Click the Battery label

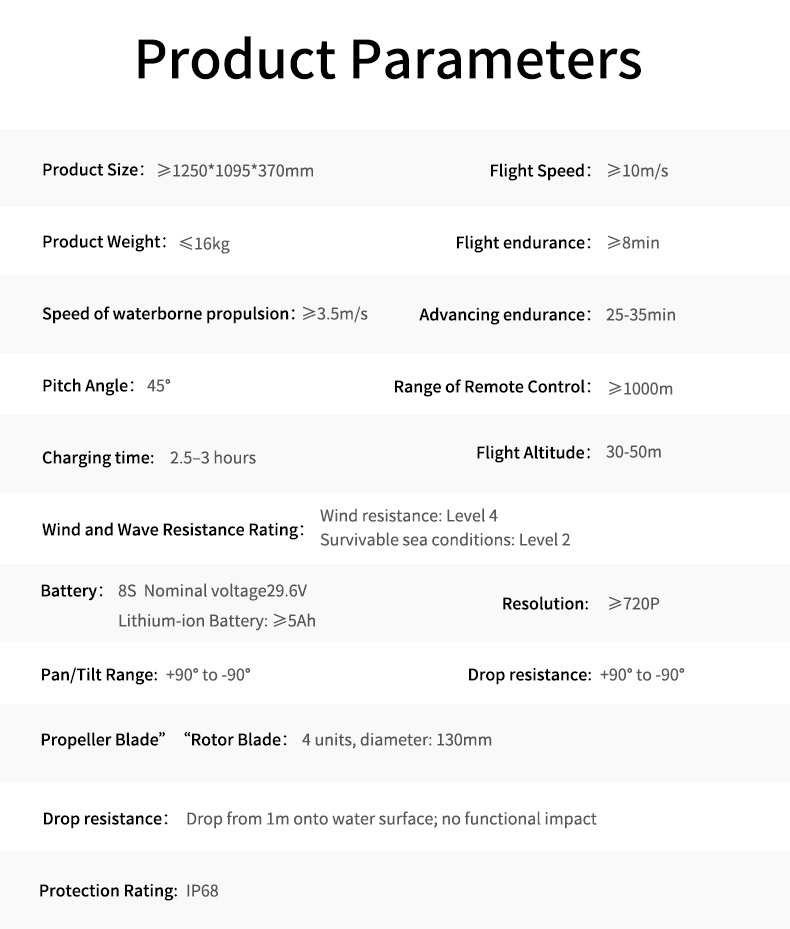[69, 591]
